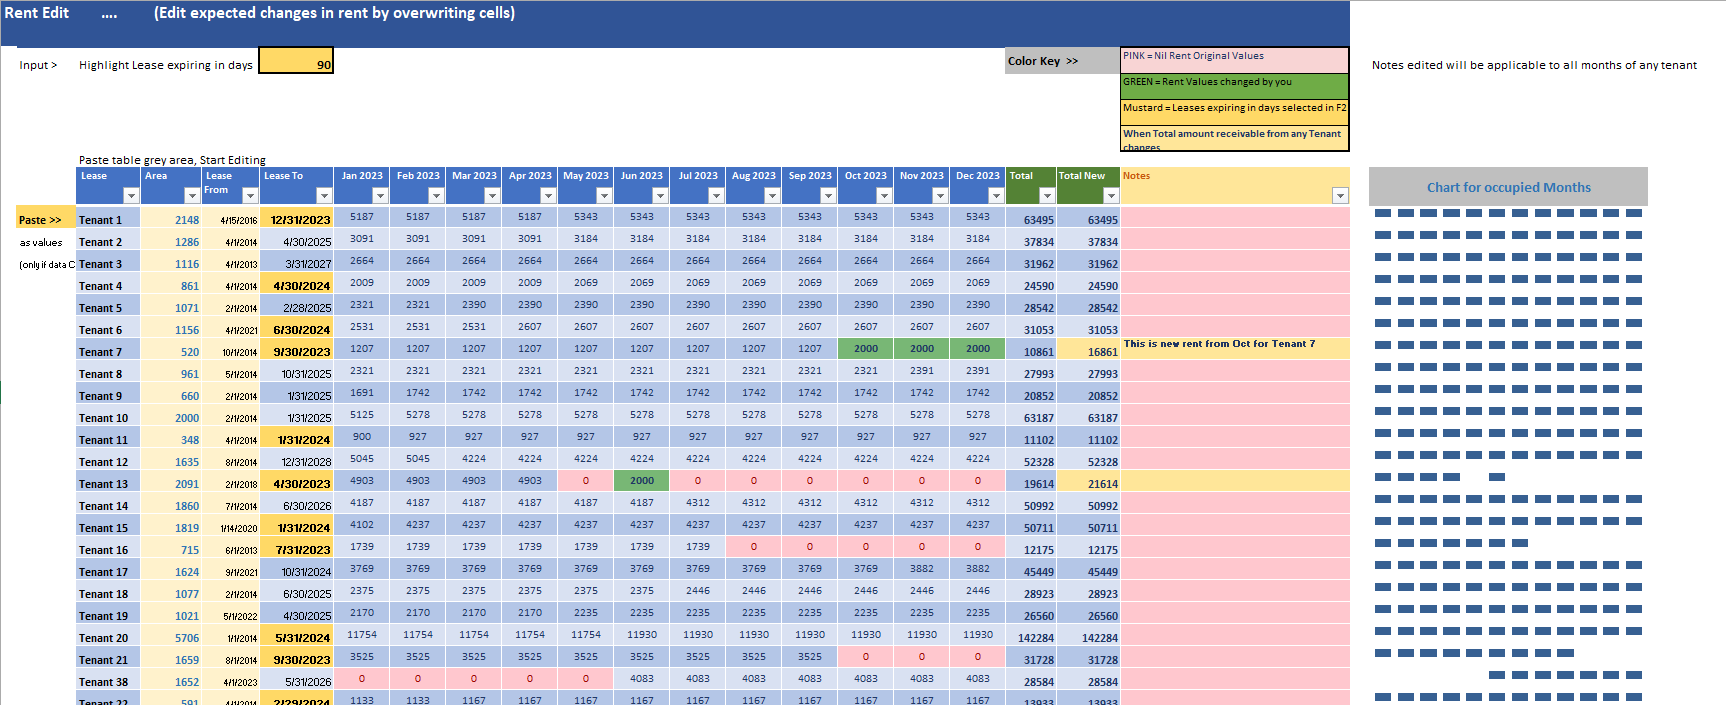Click the yellow 'Paste >>' cell
This screenshot has height=705, width=1726.
point(45,219)
